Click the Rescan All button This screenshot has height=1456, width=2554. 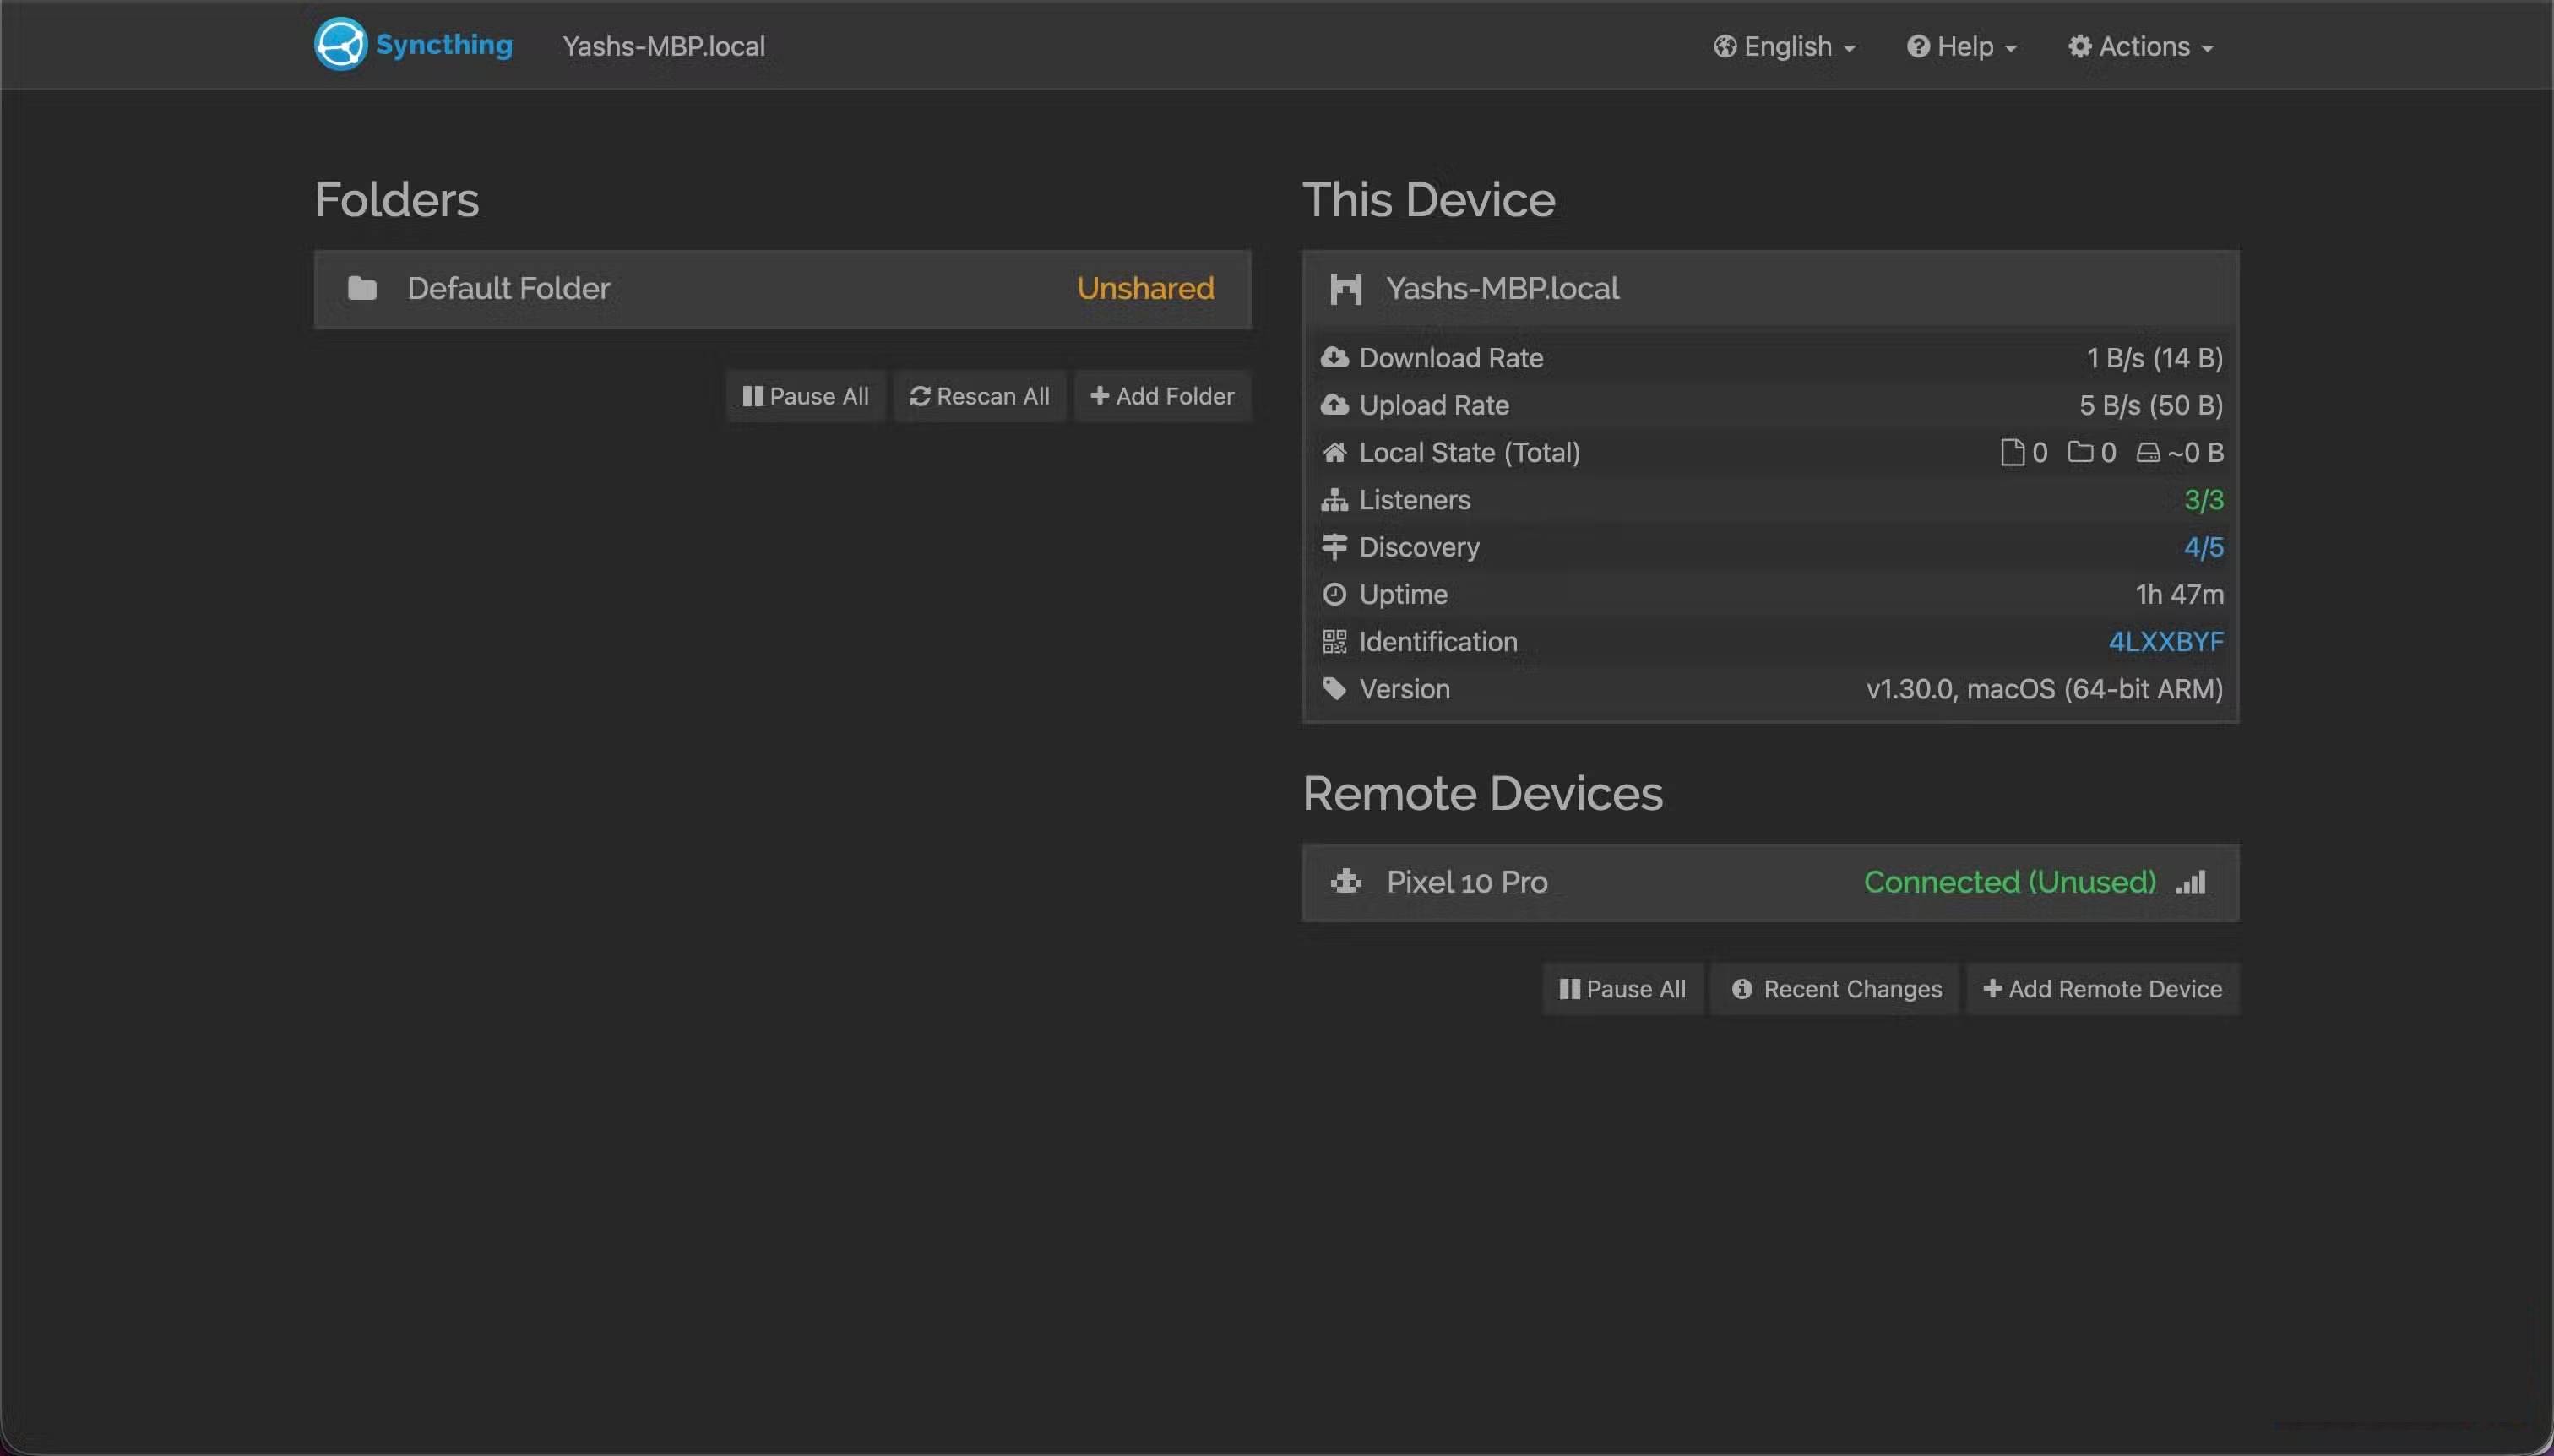coord(979,396)
